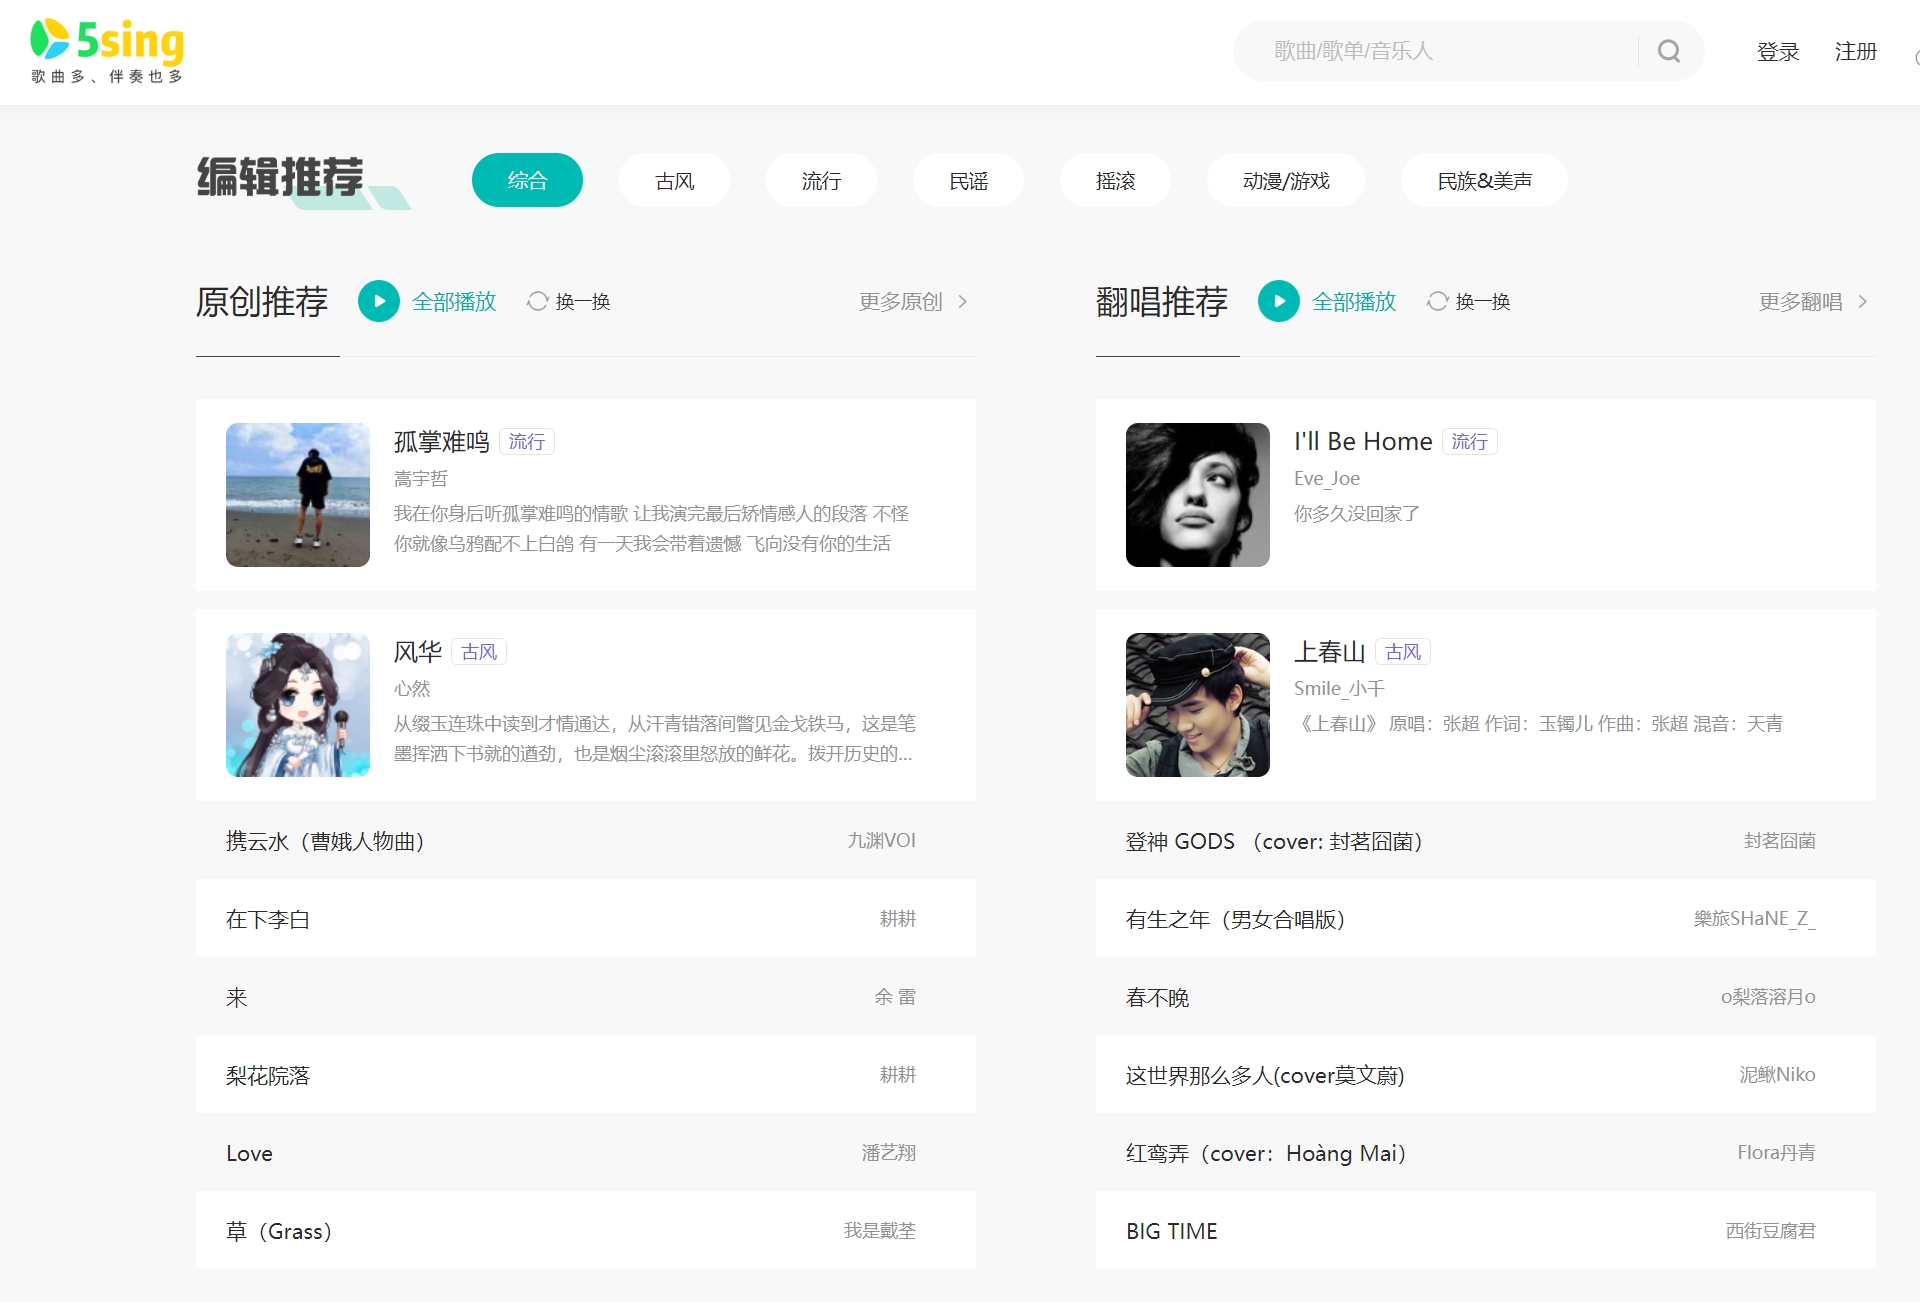Open the song BIG TIME
Viewport: 1920px width, 1302px height.
(1171, 1231)
